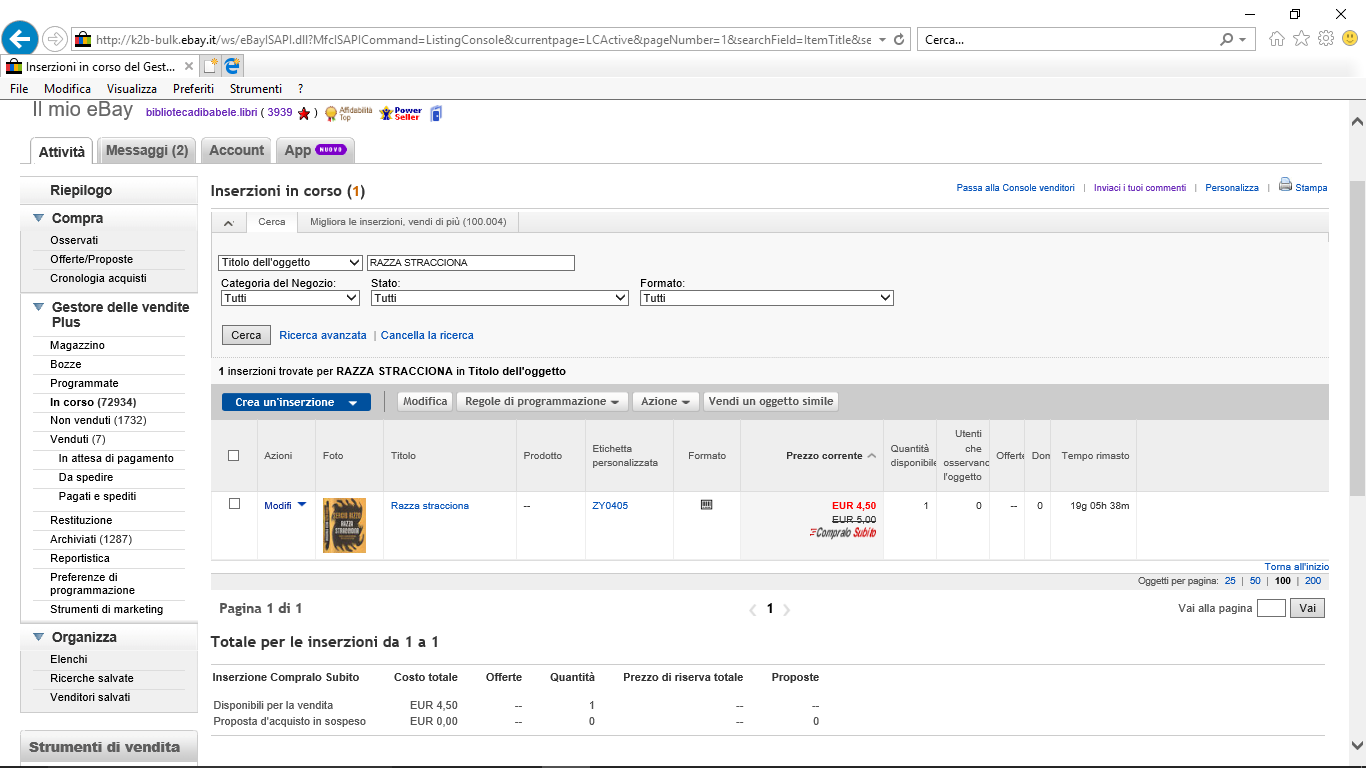Open the Stato filter dropdown

(500, 298)
